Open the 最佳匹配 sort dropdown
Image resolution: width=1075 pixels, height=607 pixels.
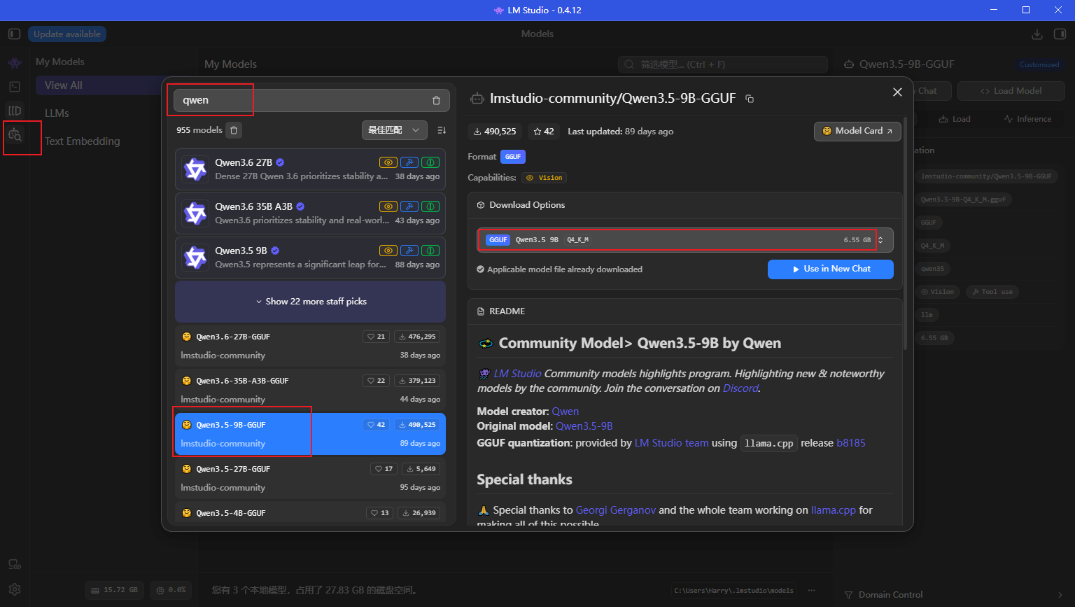394,130
